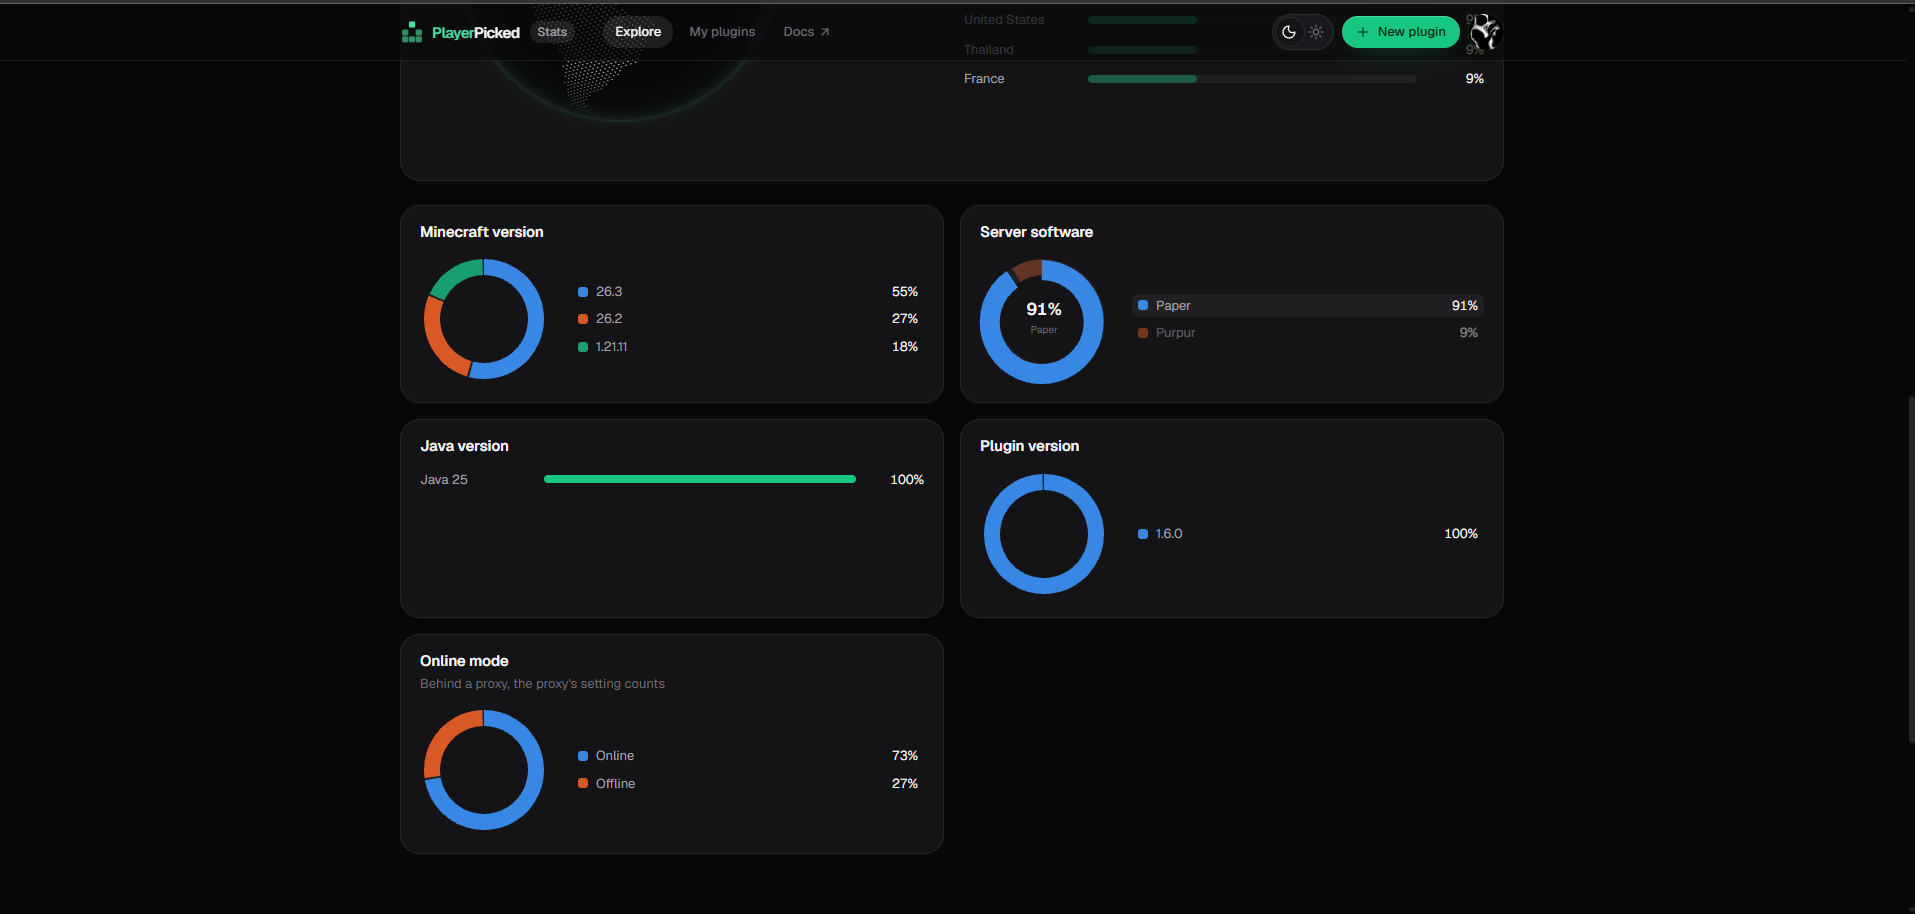Click the Plugin version donut chart
1915x914 pixels.
point(1044,534)
